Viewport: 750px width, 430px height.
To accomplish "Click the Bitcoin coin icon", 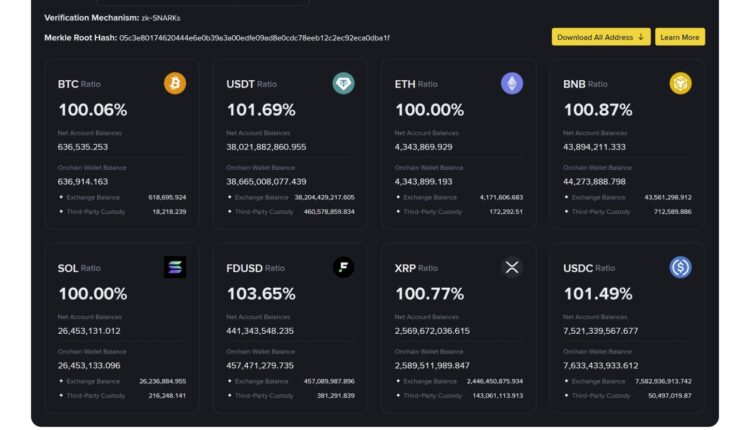I will (175, 83).
